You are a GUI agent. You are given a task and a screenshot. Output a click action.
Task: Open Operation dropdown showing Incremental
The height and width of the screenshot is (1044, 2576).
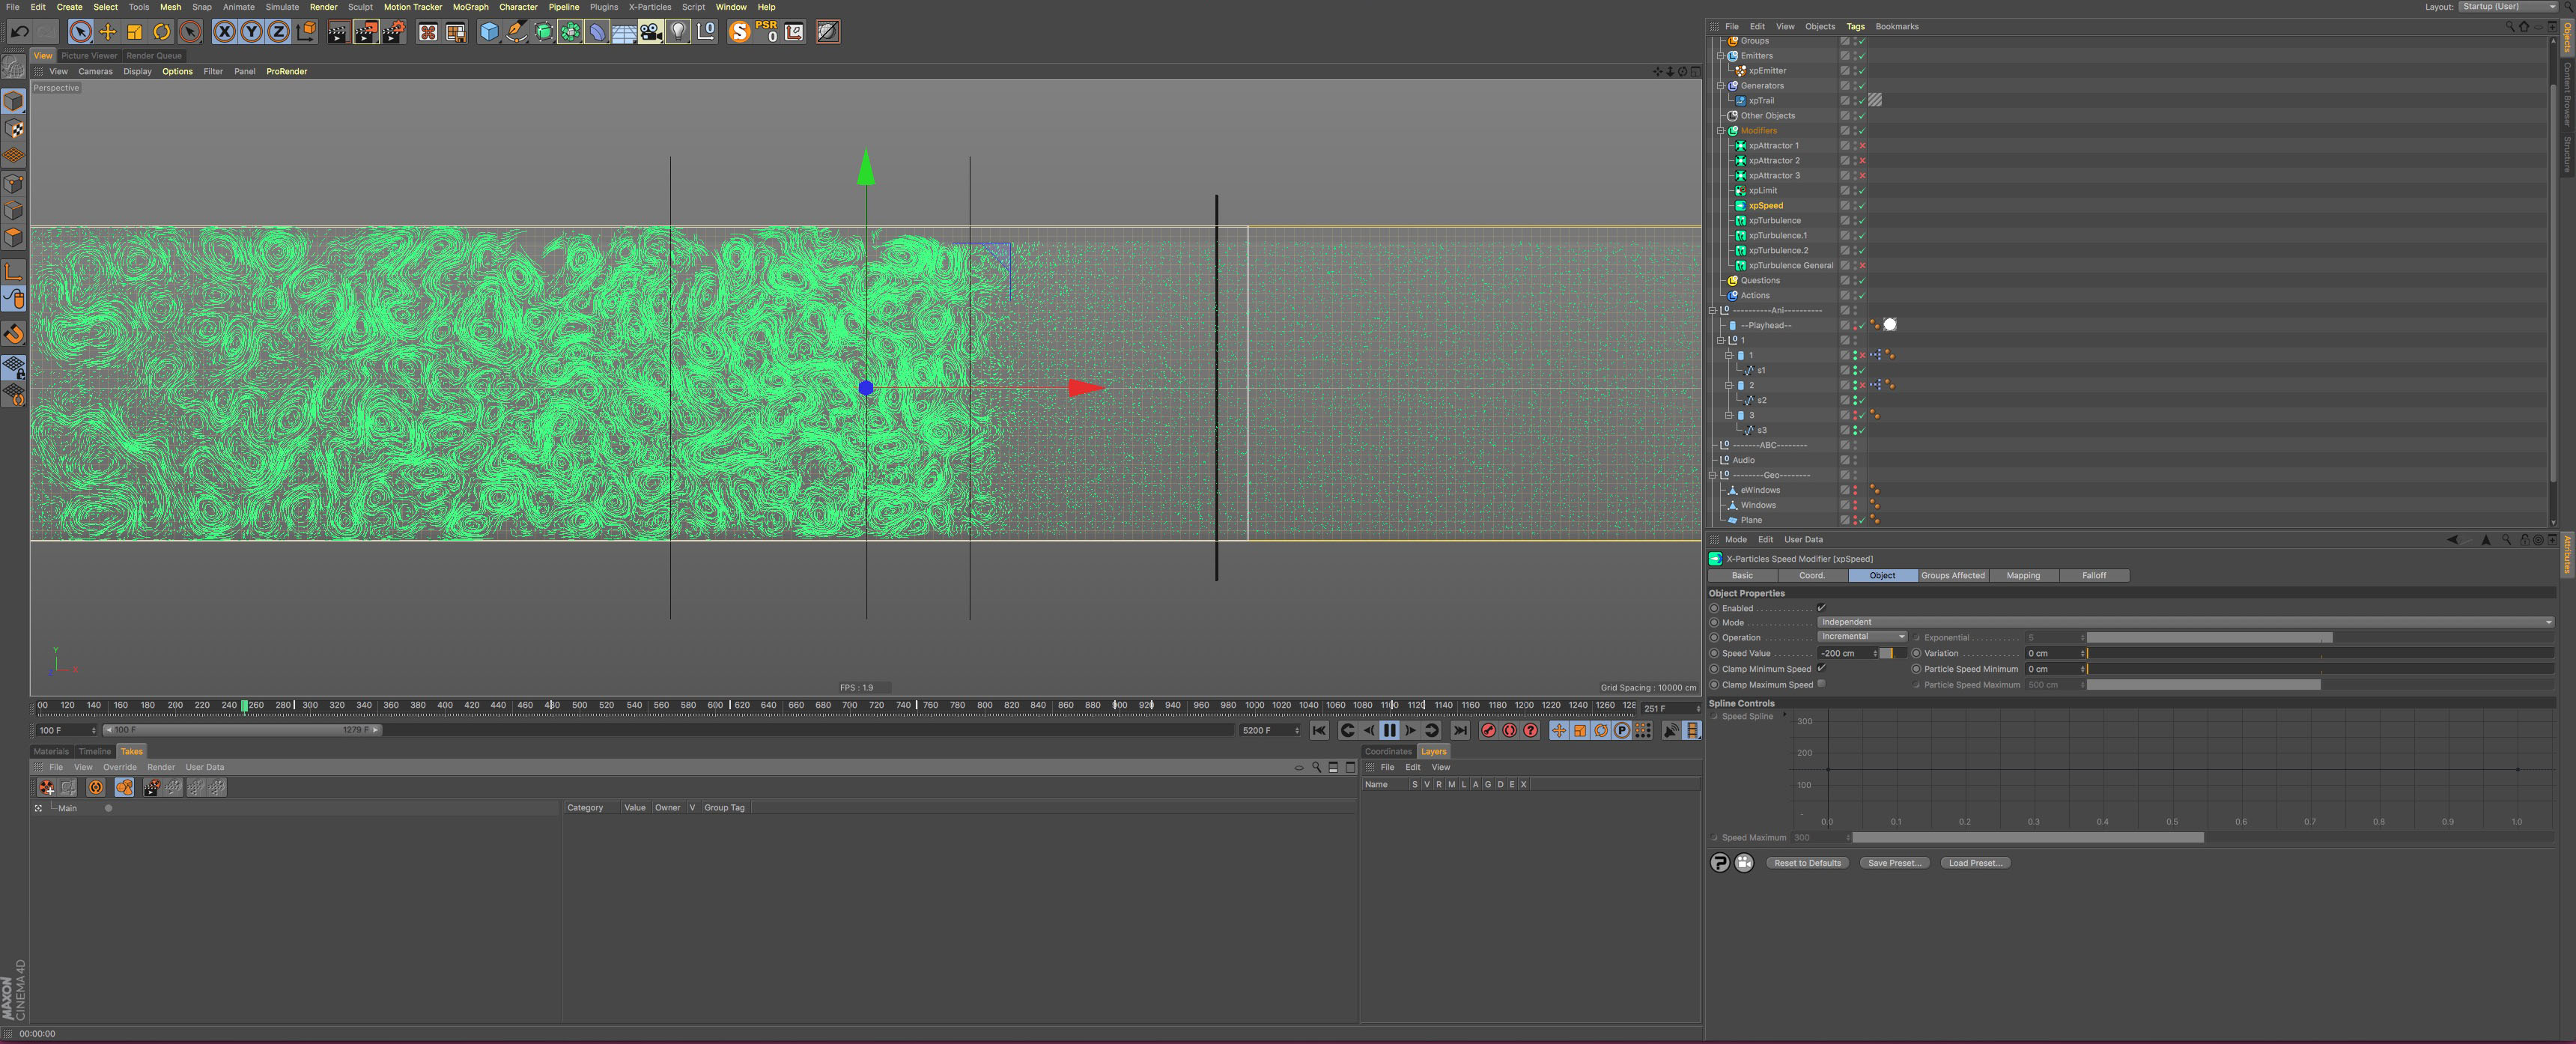pos(1862,637)
